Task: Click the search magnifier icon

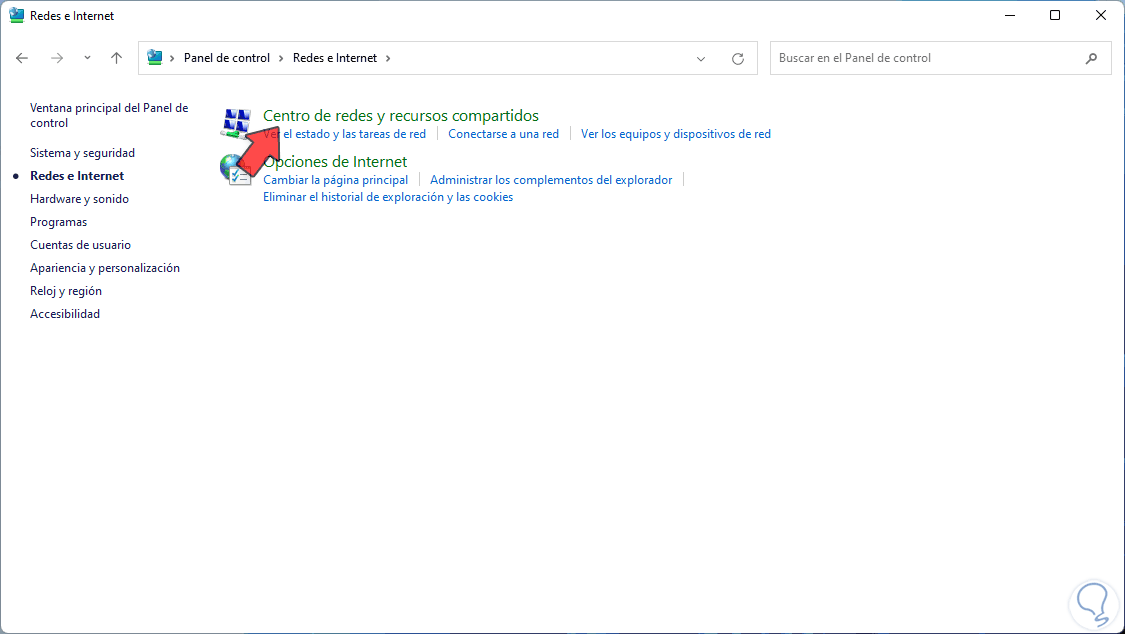Action: [1091, 58]
